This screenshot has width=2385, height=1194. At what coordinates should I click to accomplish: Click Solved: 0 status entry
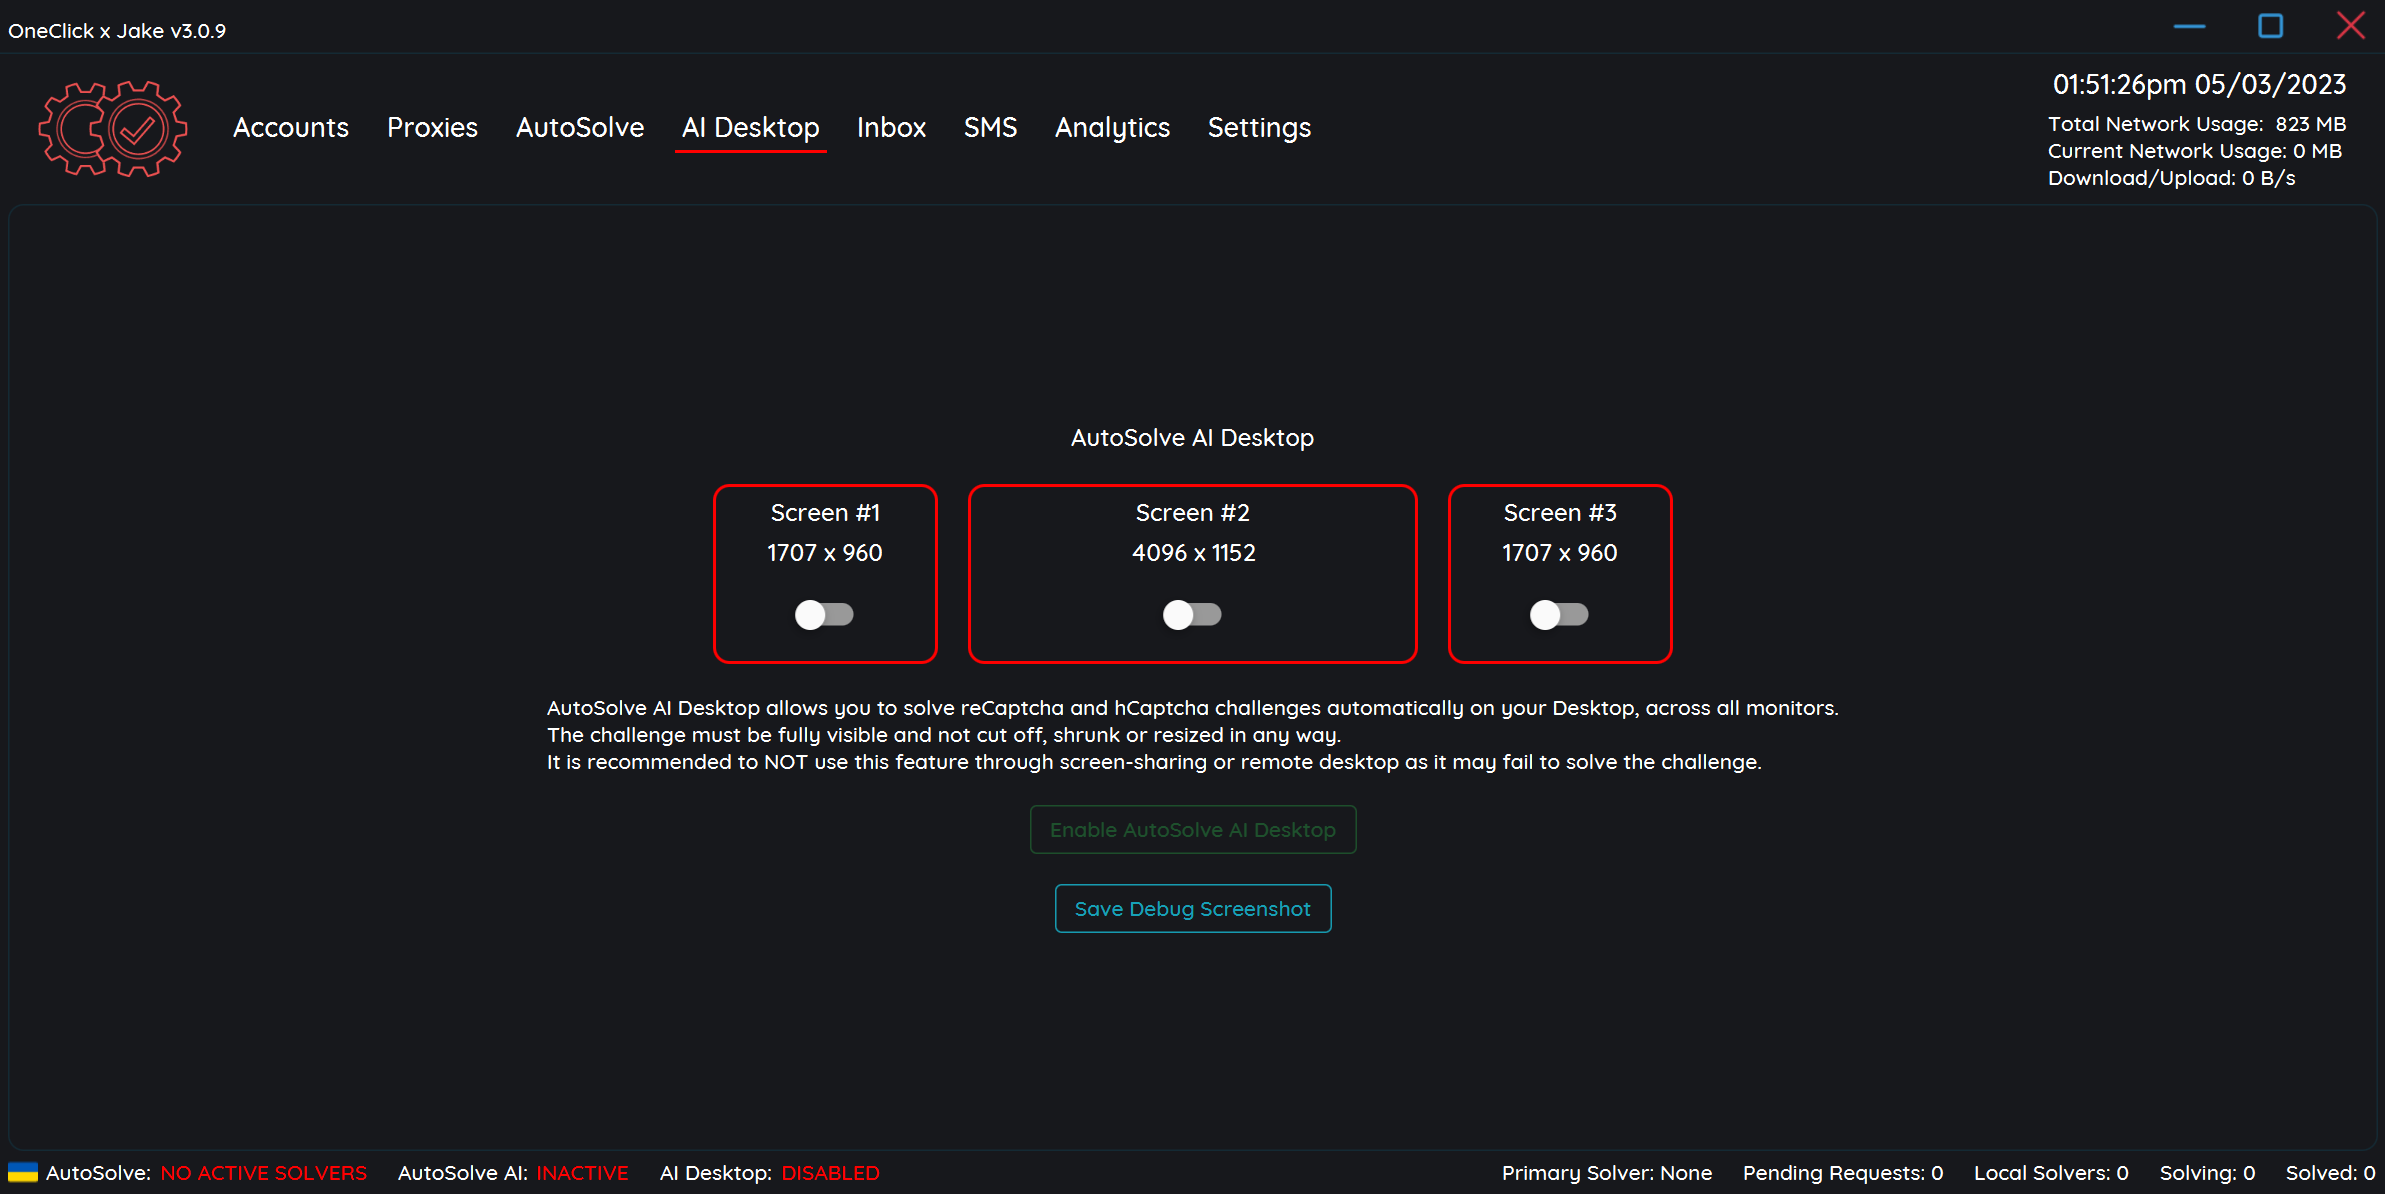coord(2330,1173)
